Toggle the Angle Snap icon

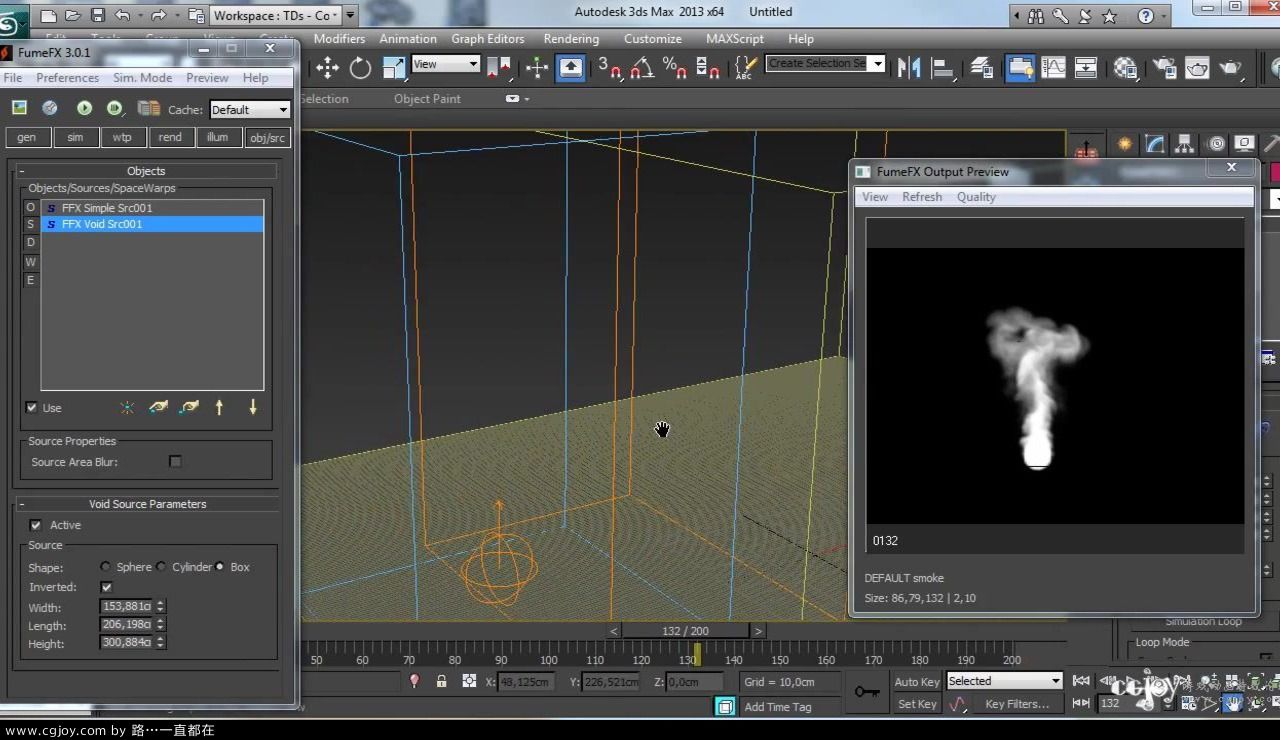642,68
